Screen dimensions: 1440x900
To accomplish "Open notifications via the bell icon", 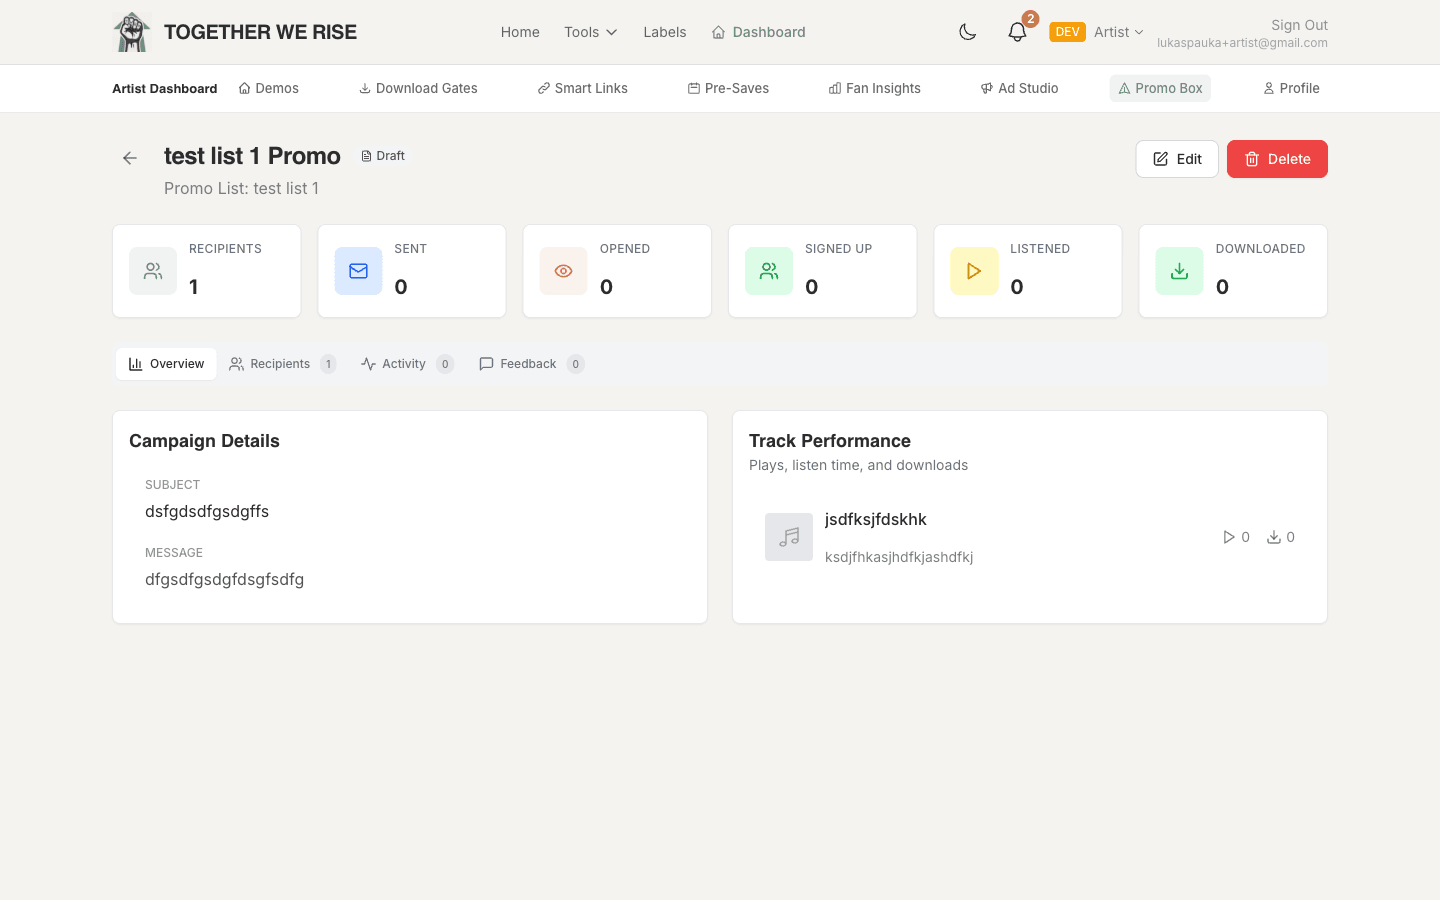I will (x=1017, y=31).
